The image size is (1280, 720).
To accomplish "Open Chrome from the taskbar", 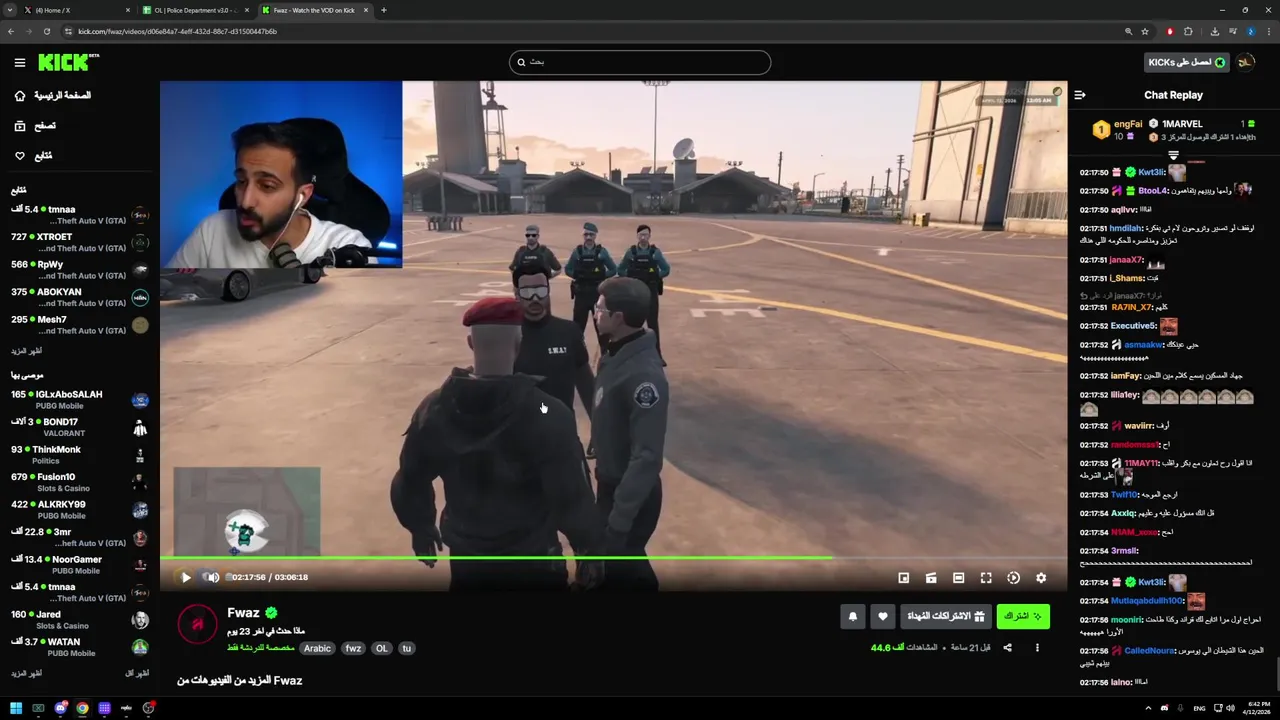I will click(82, 708).
